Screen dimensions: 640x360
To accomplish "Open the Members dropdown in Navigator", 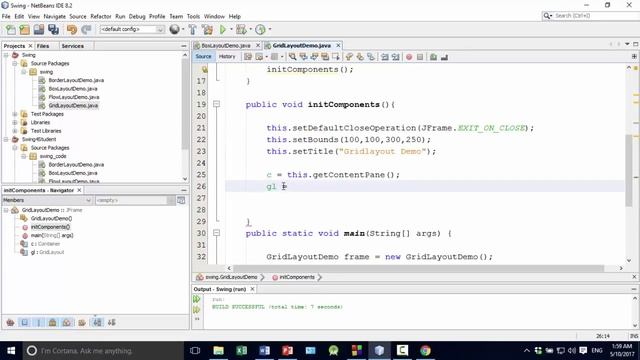I will (x=47, y=200).
